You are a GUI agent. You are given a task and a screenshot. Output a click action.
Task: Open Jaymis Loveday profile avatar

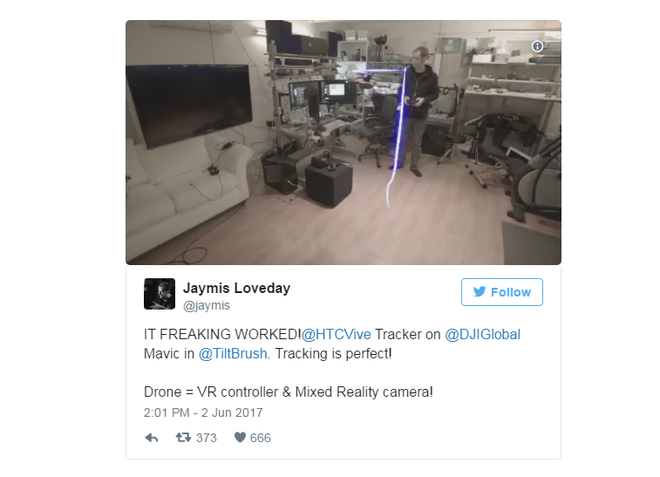point(160,294)
